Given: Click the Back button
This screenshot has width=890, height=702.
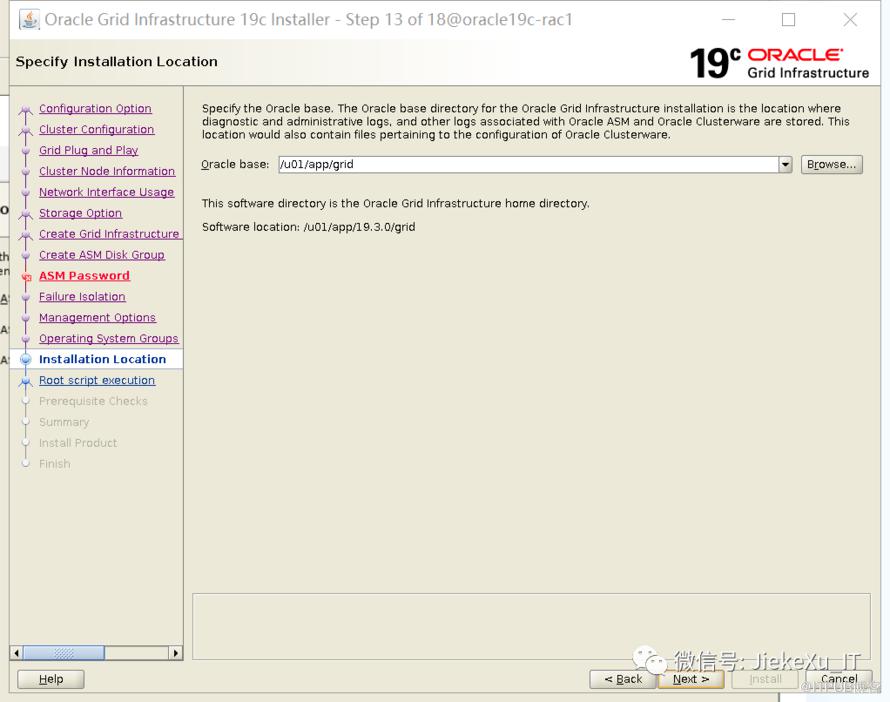Looking at the screenshot, I should pos(623,679).
